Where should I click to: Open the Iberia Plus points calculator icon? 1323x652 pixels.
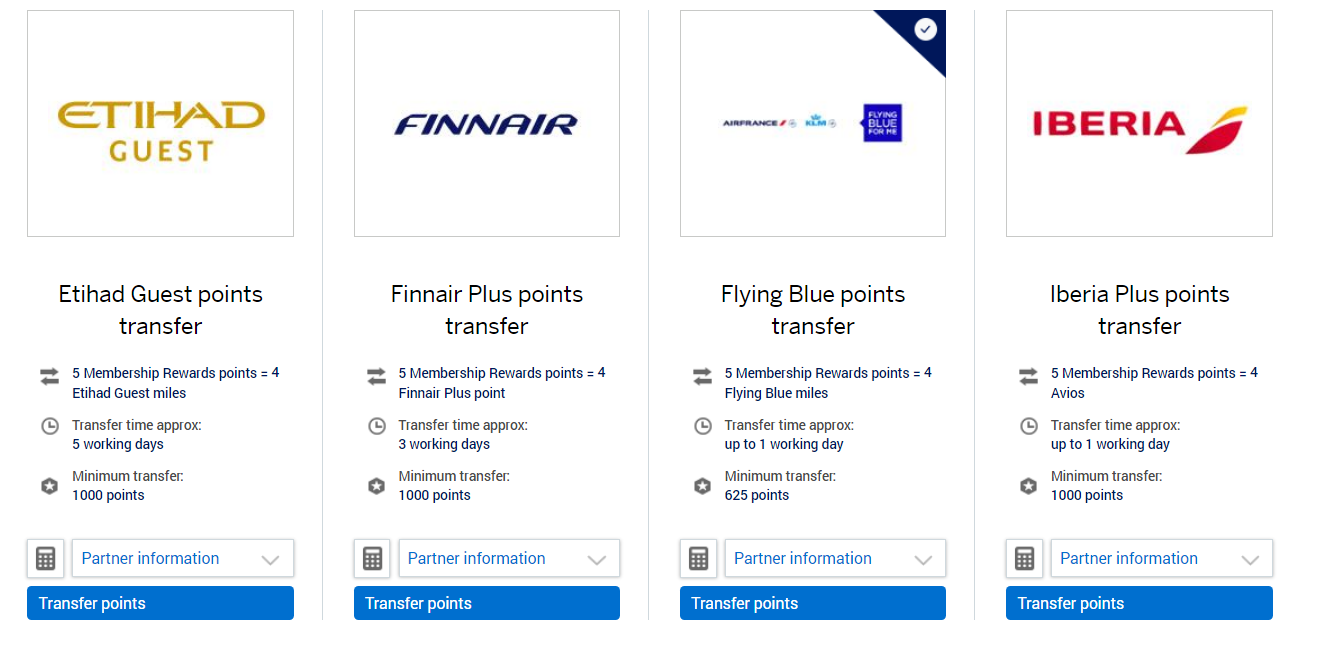tap(1024, 558)
